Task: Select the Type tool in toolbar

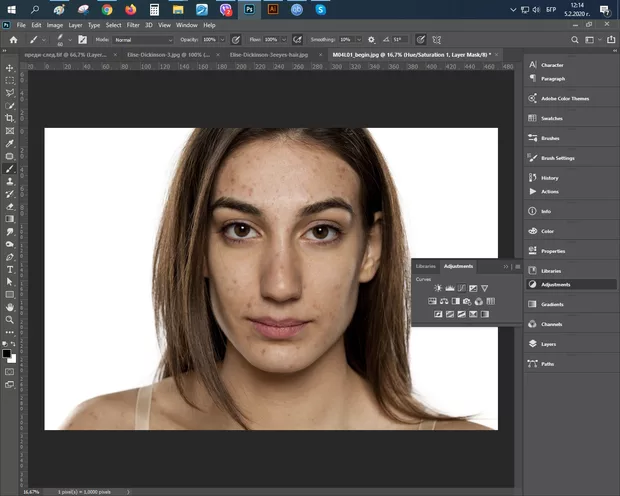Action: 9,269
